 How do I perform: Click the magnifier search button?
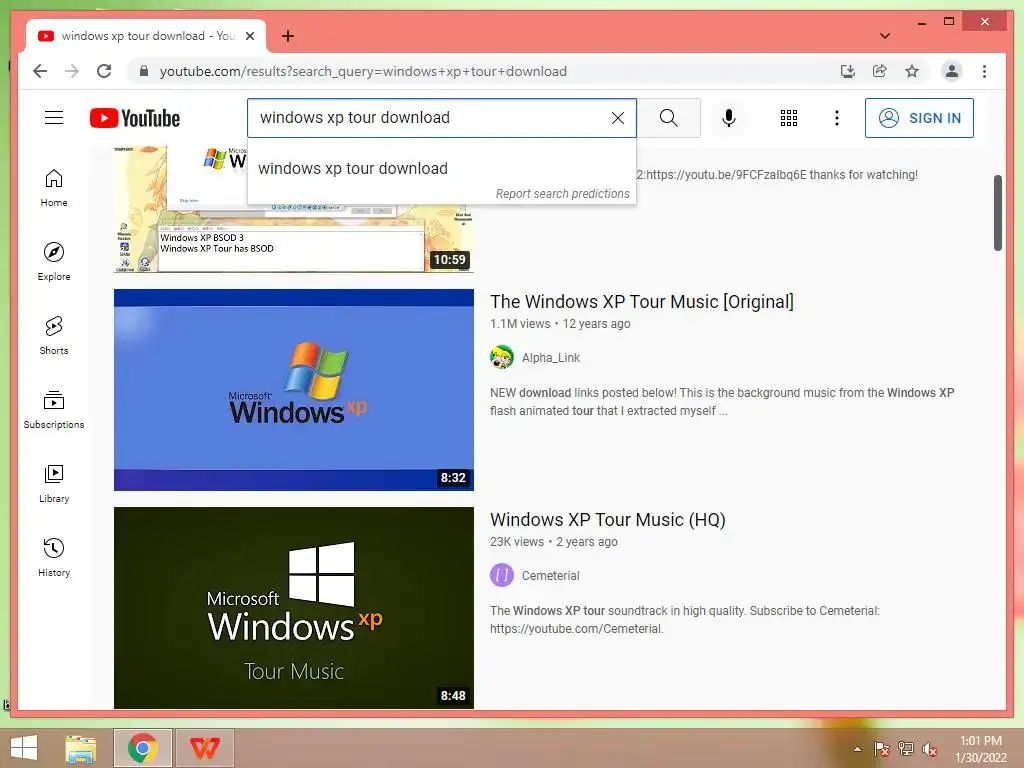[x=668, y=118]
